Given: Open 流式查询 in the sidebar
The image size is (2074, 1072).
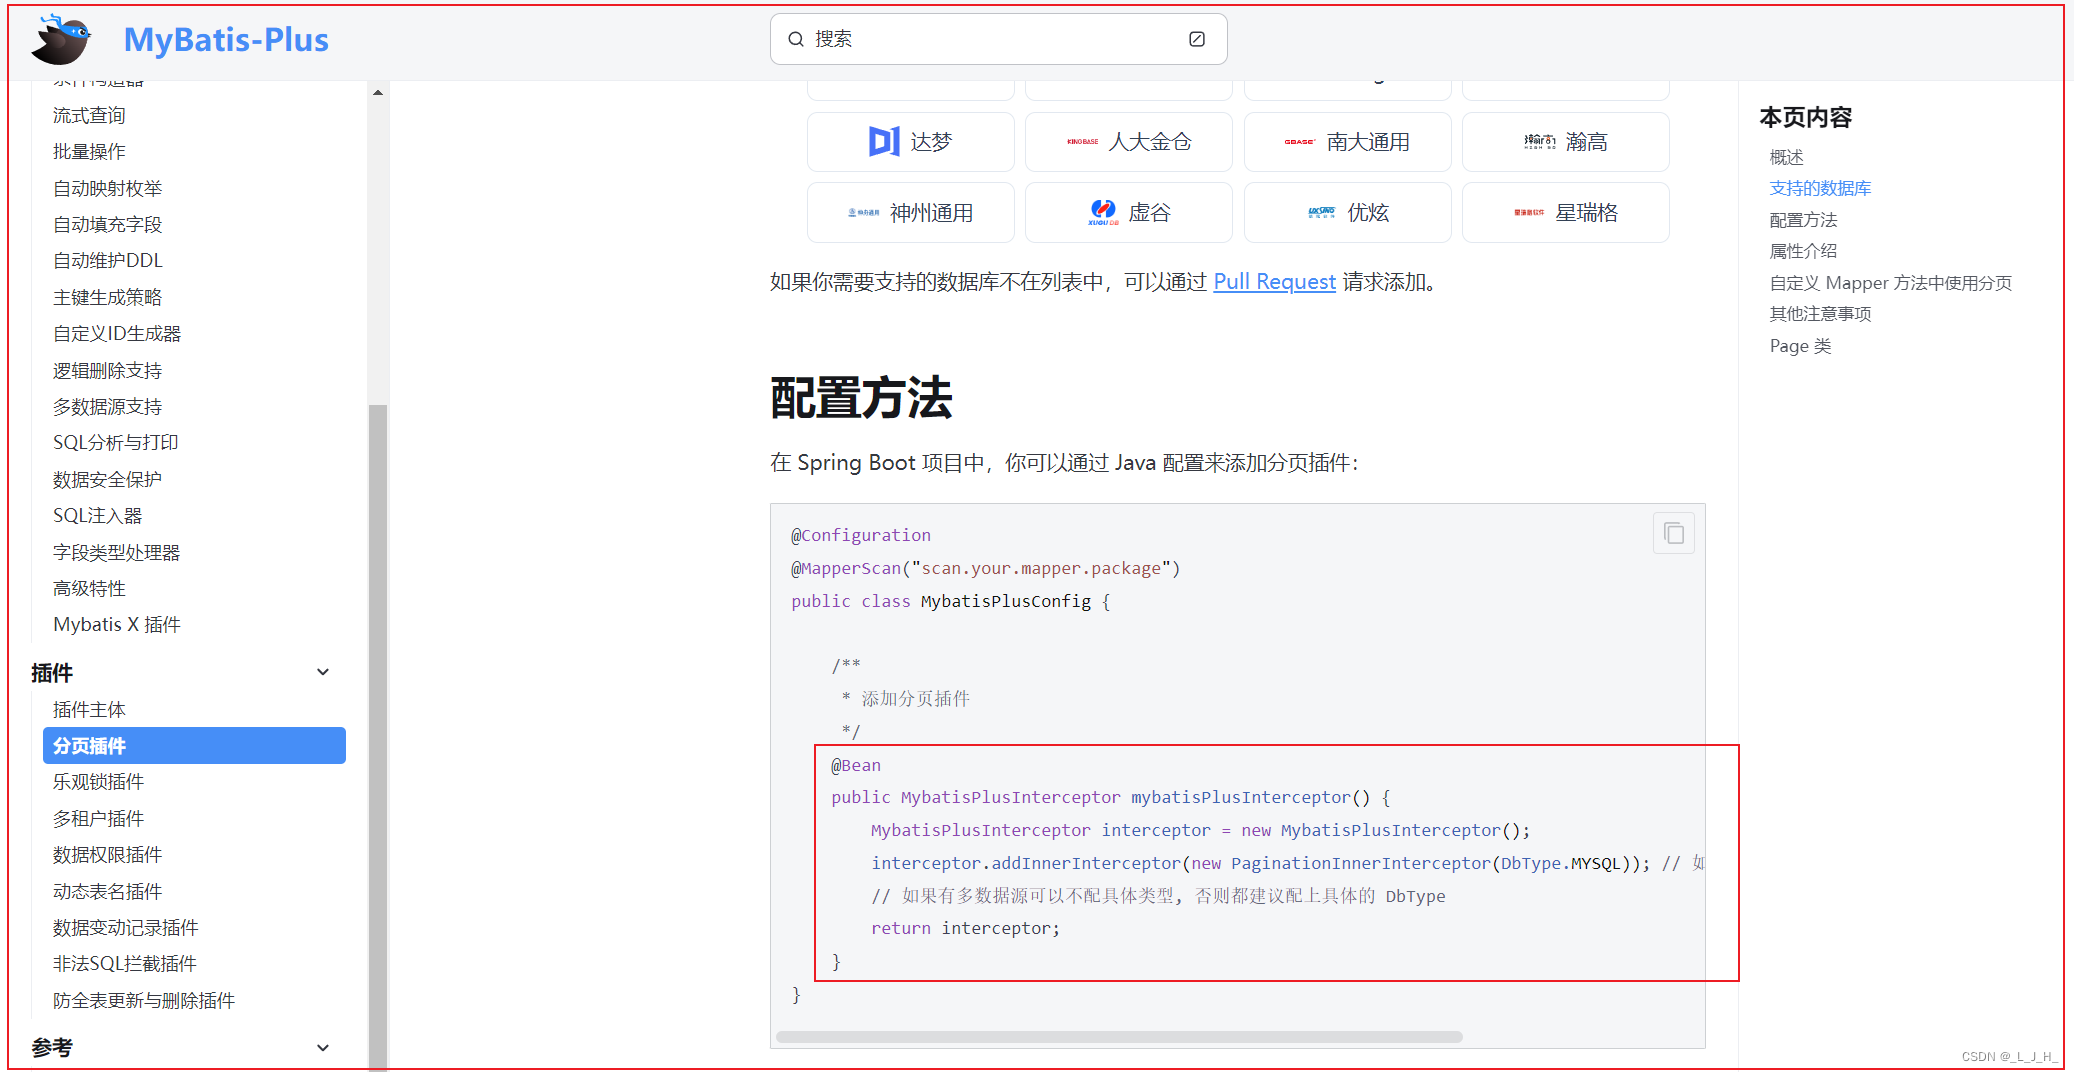Looking at the screenshot, I should 89,116.
